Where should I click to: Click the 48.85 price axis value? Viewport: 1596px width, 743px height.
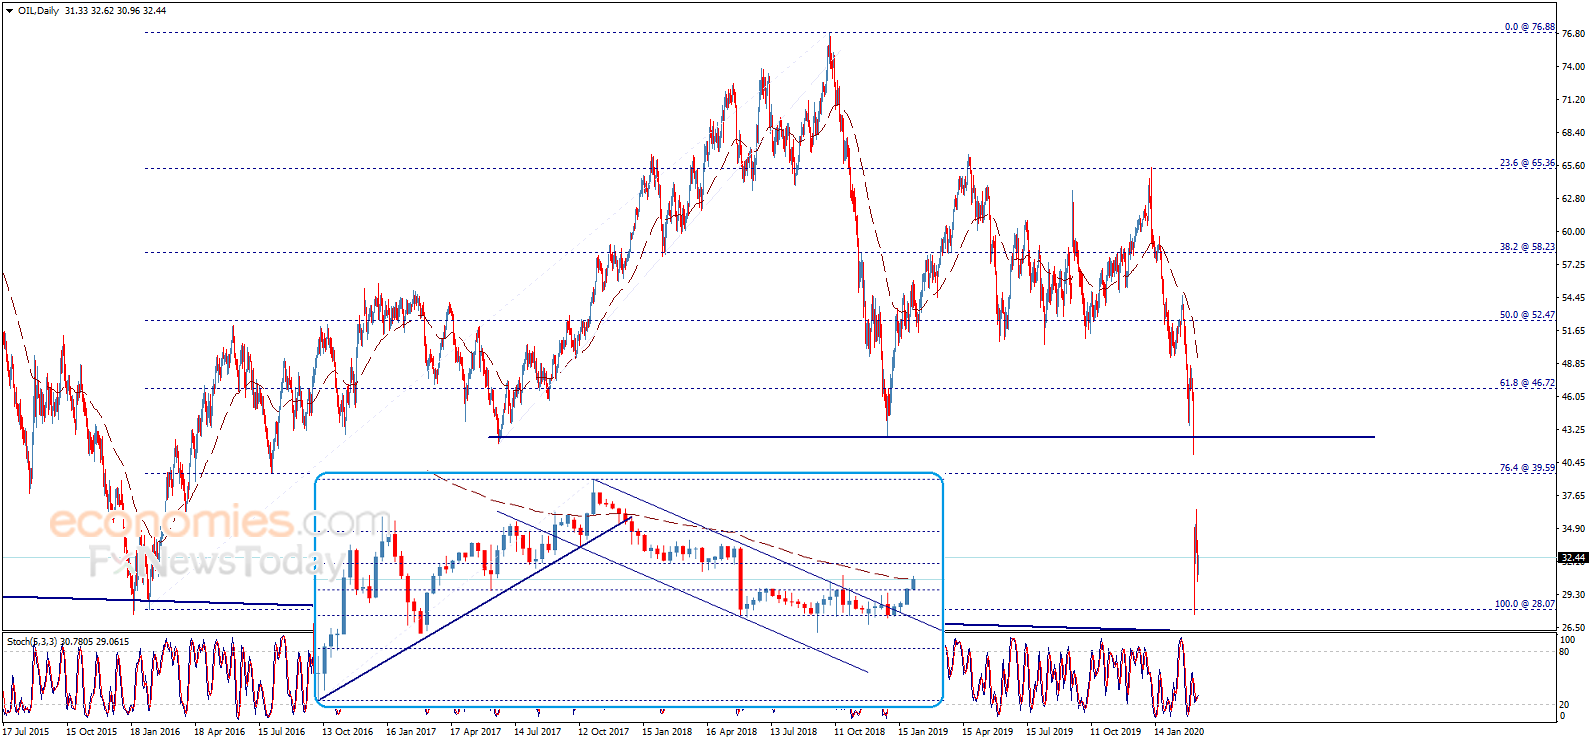point(1573,364)
